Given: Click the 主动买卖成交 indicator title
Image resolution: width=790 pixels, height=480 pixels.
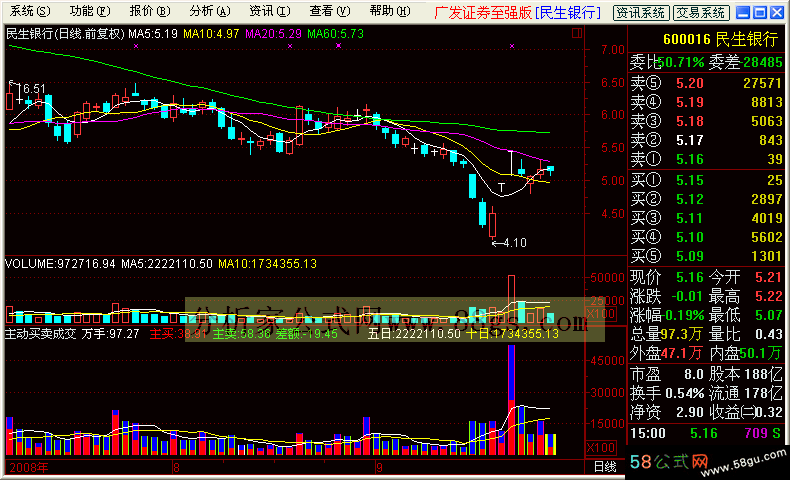Looking at the screenshot, I should coord(41,334).
